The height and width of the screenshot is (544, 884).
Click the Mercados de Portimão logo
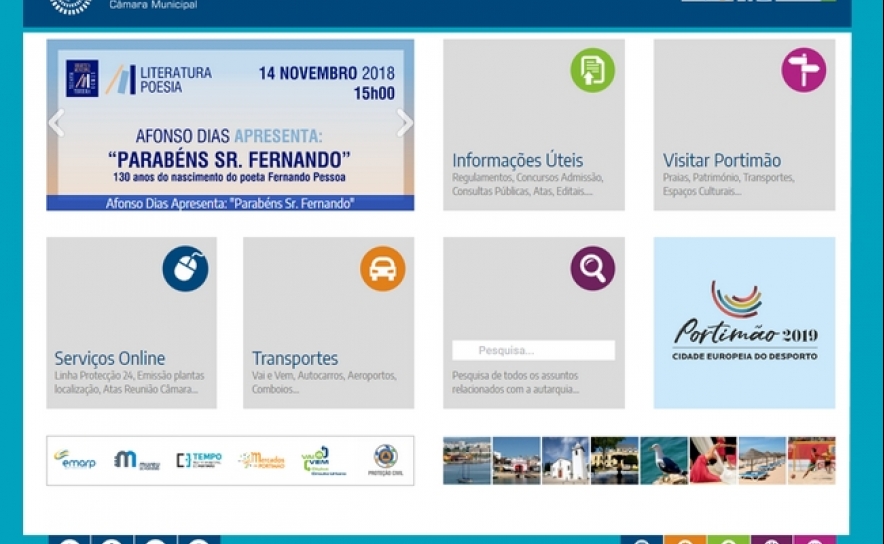point(262,460)
